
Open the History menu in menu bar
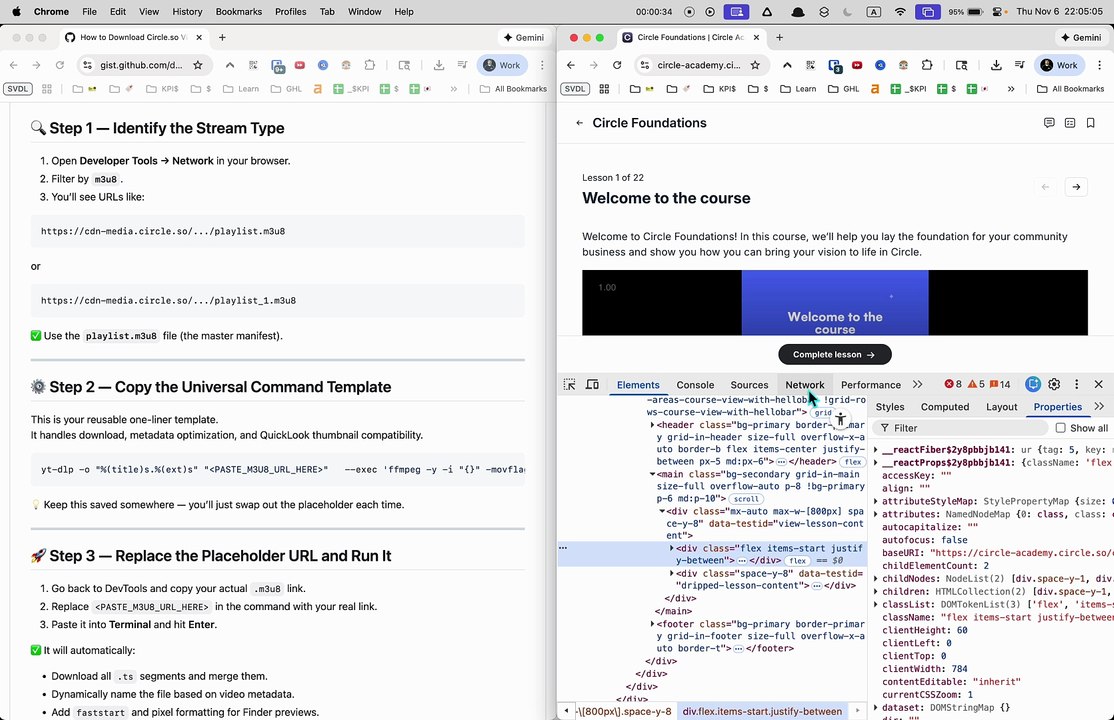187,11
